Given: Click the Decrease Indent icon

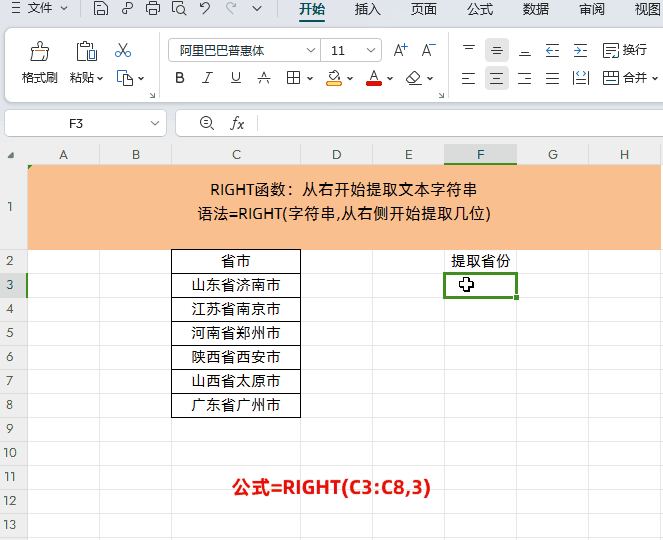Looking at the screenshot, I should [553, 50].
